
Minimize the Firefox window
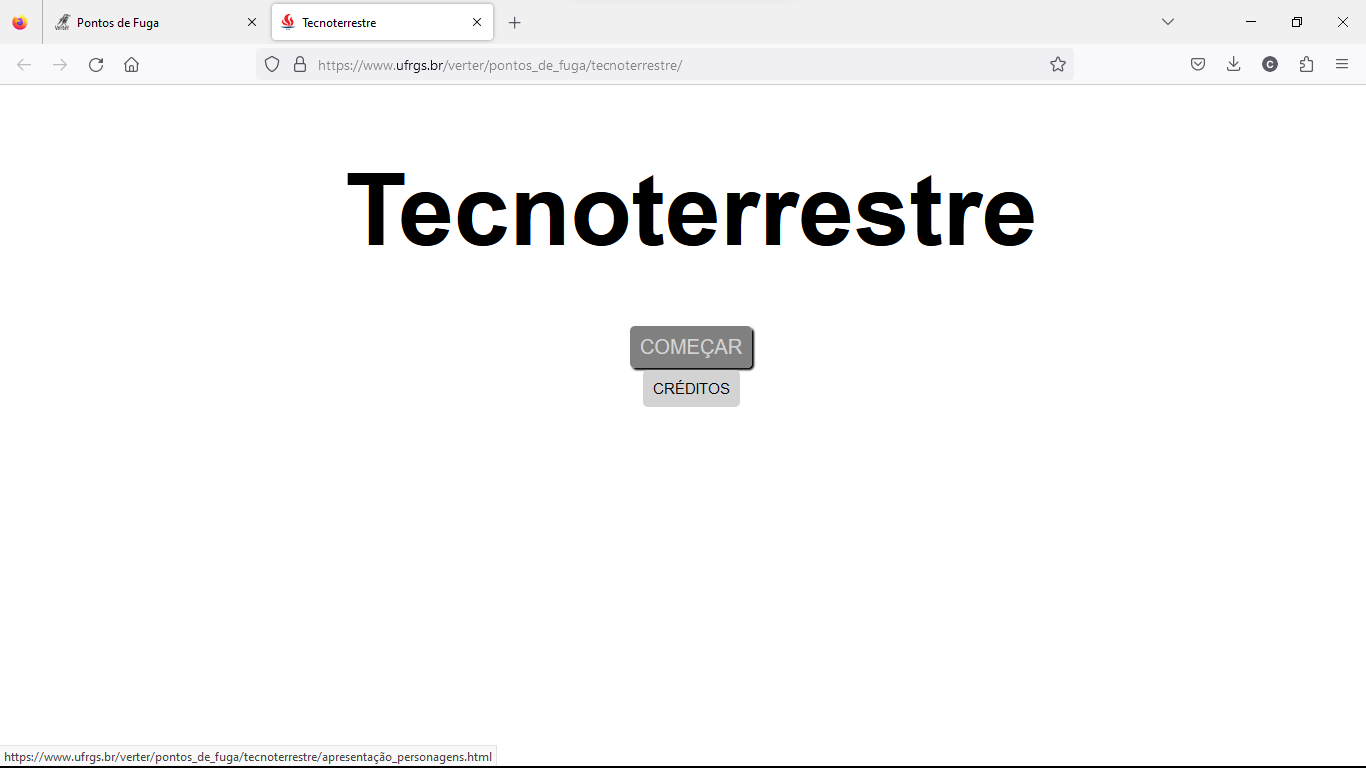1251,22
